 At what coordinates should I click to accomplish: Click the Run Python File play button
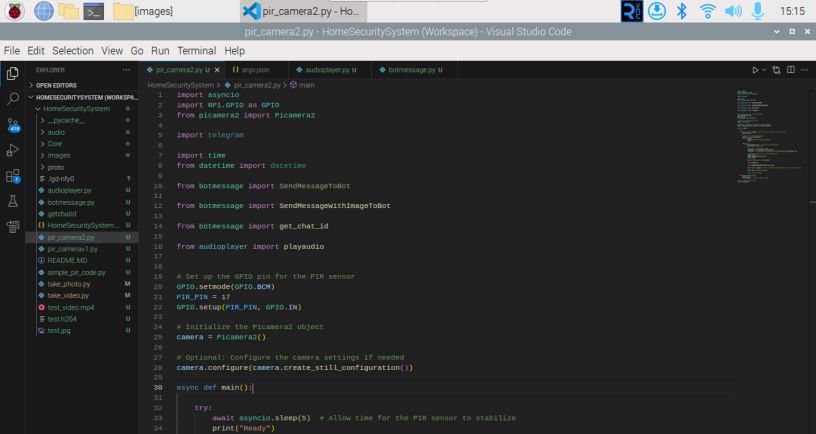[755, 70]
